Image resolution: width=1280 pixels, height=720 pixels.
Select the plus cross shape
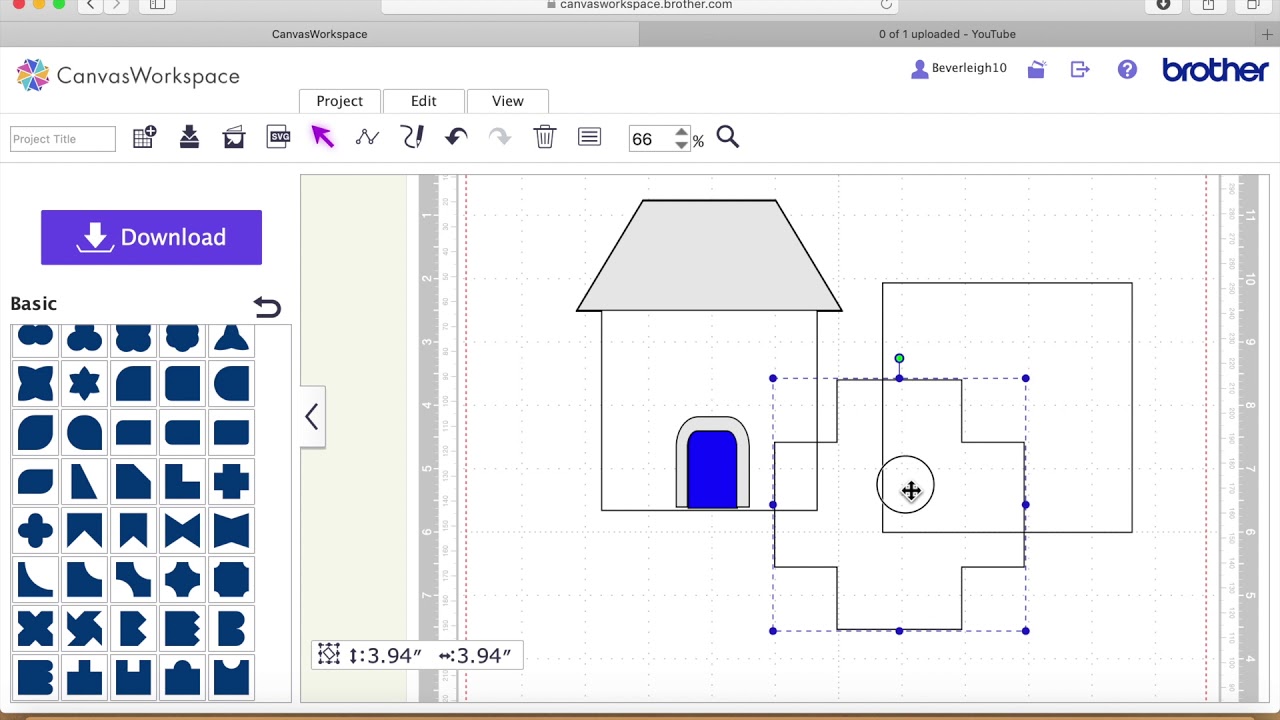231,481
